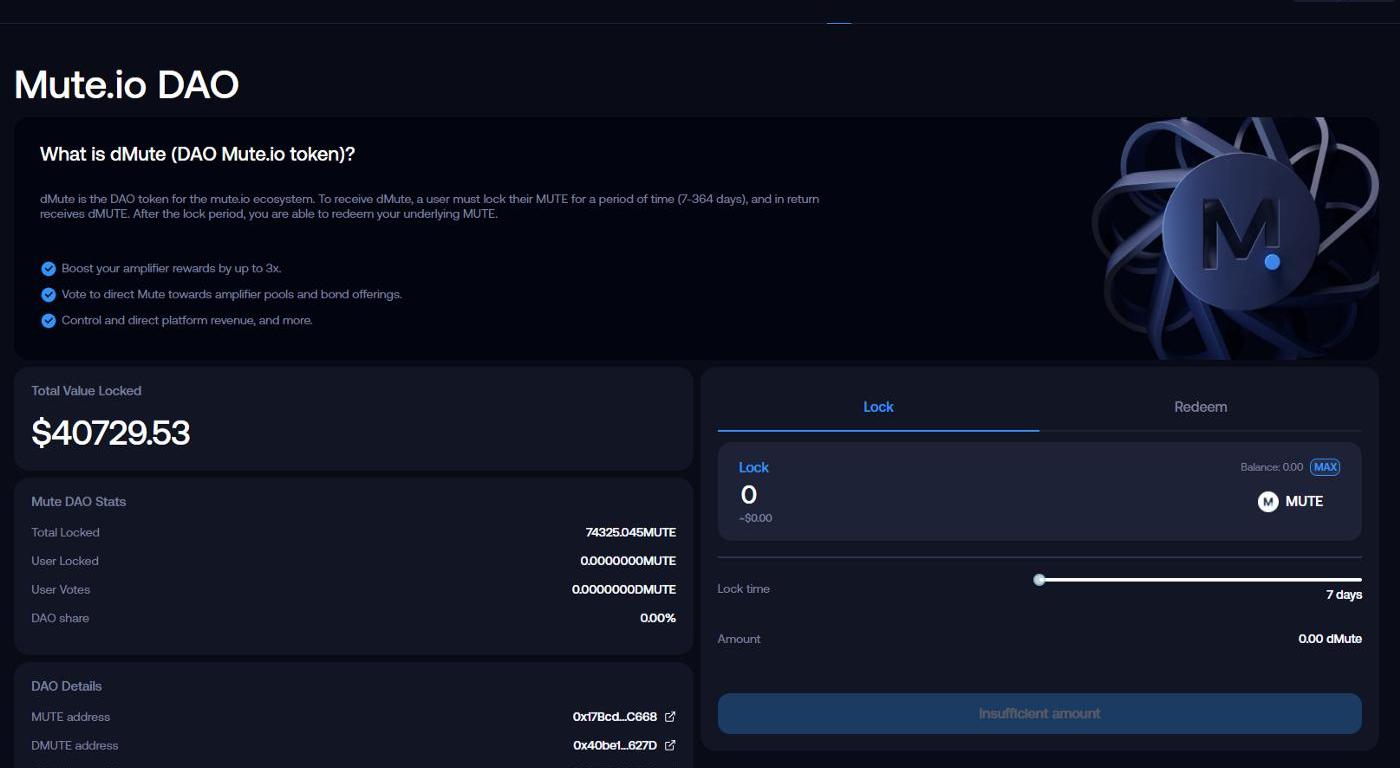Open the 0x40be1...627D DMUTE address link
The width and height of the screenshot is (1400, 768).
[615, 745]
